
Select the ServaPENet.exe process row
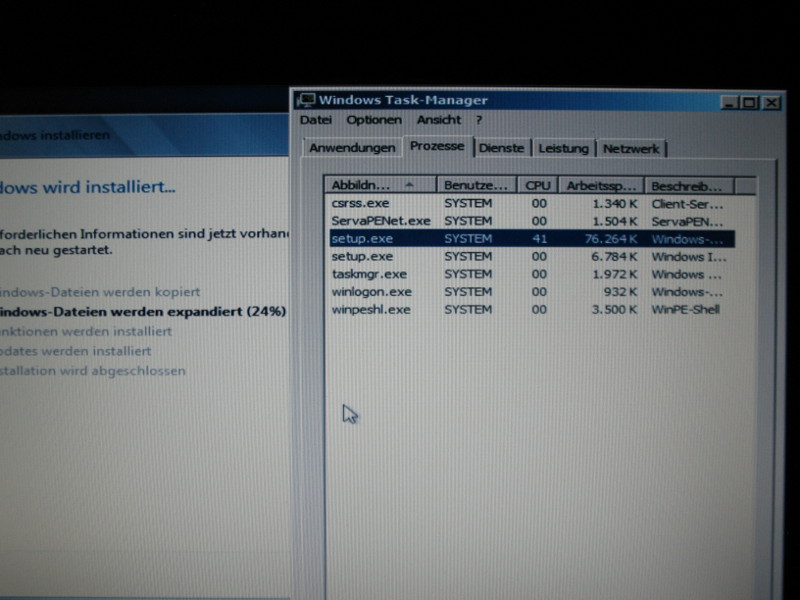[x=532, y=221]
